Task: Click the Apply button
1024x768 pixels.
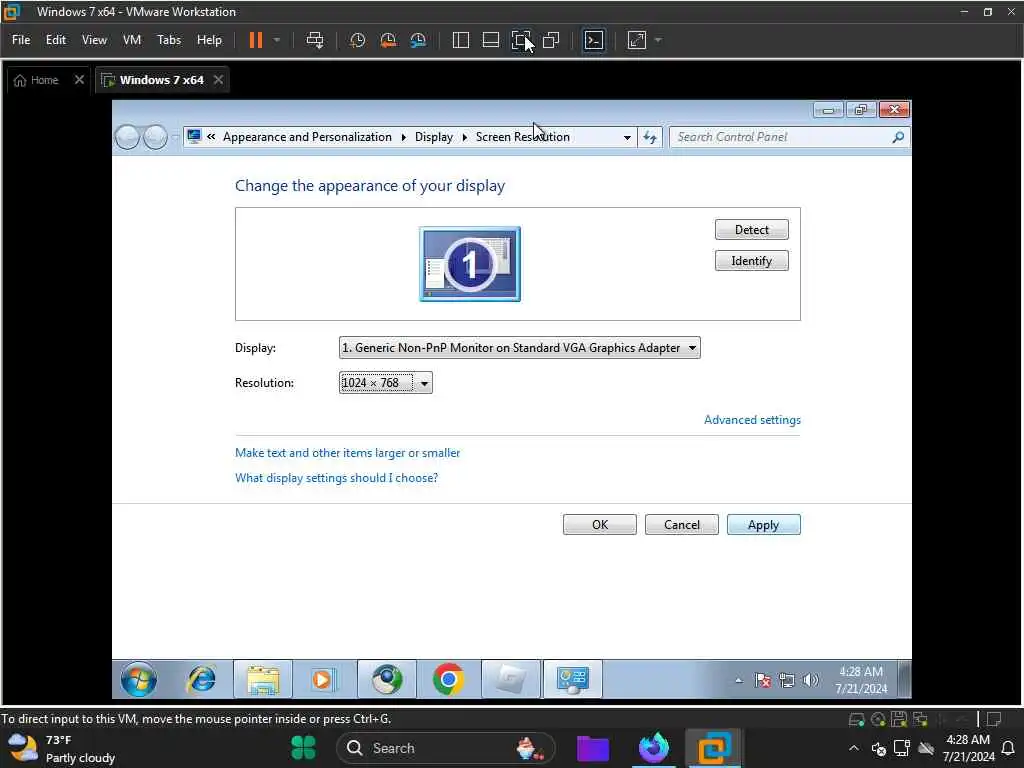Action: [x=763, y=524]
